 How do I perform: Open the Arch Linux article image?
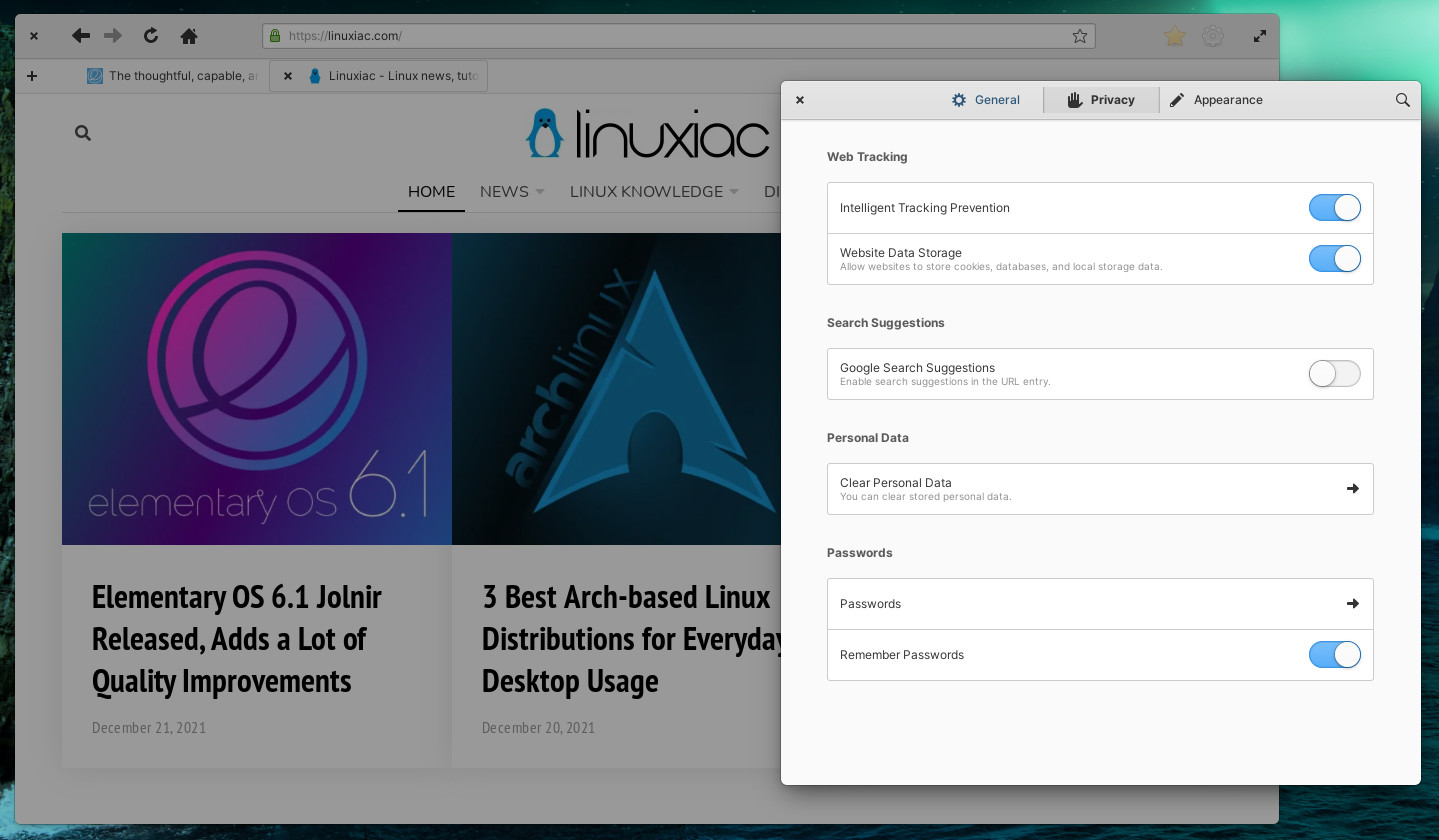click(x=616, y=389)
